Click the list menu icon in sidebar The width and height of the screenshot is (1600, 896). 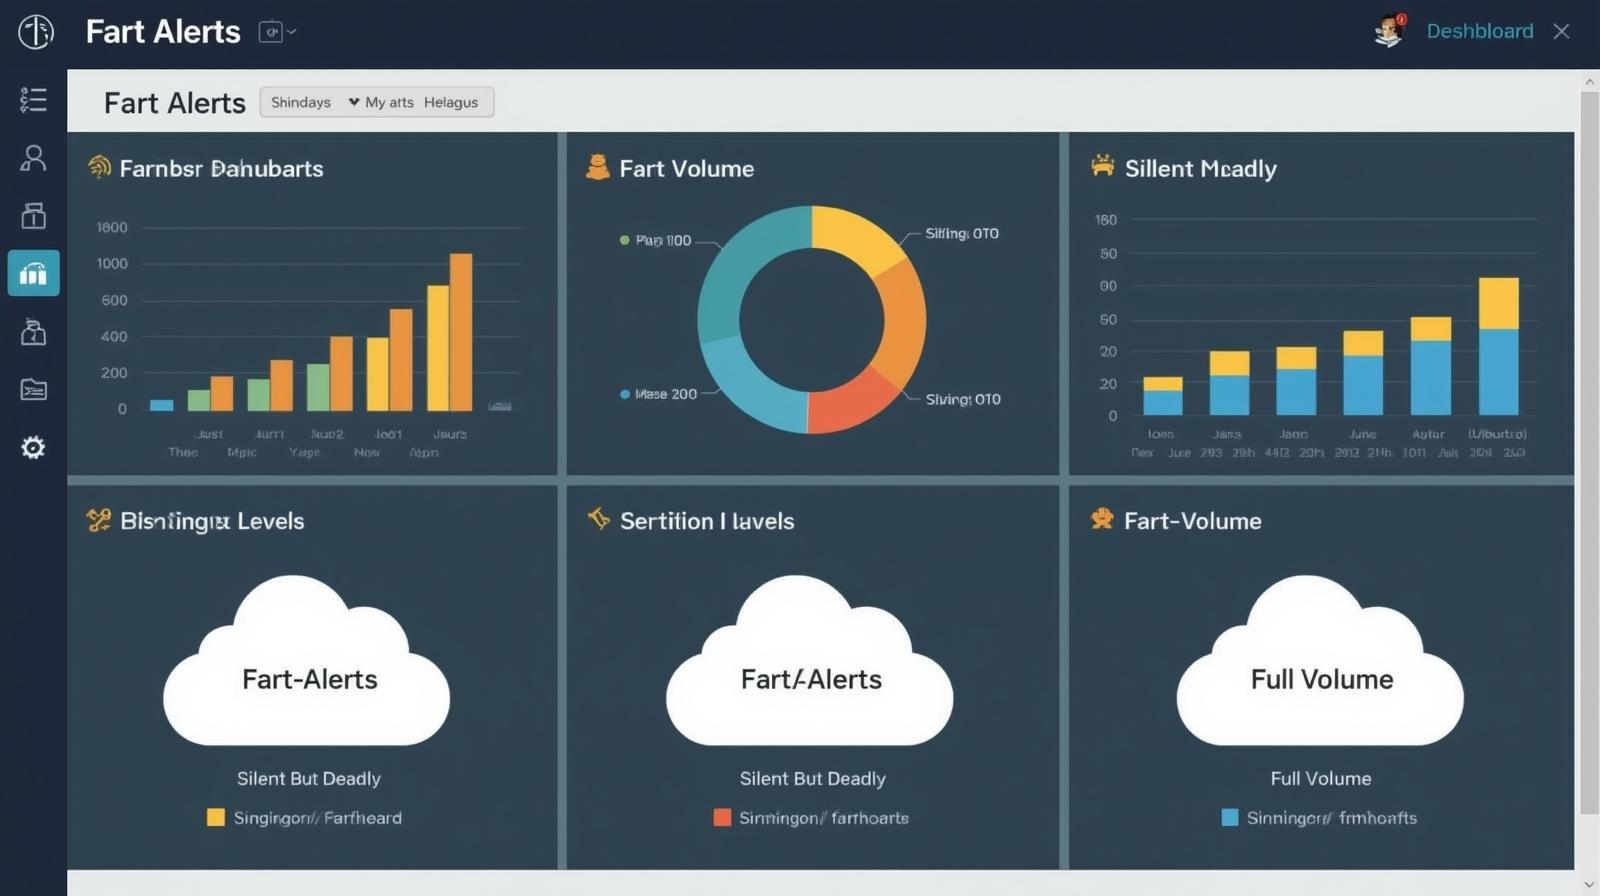click(x=33, y=99)
